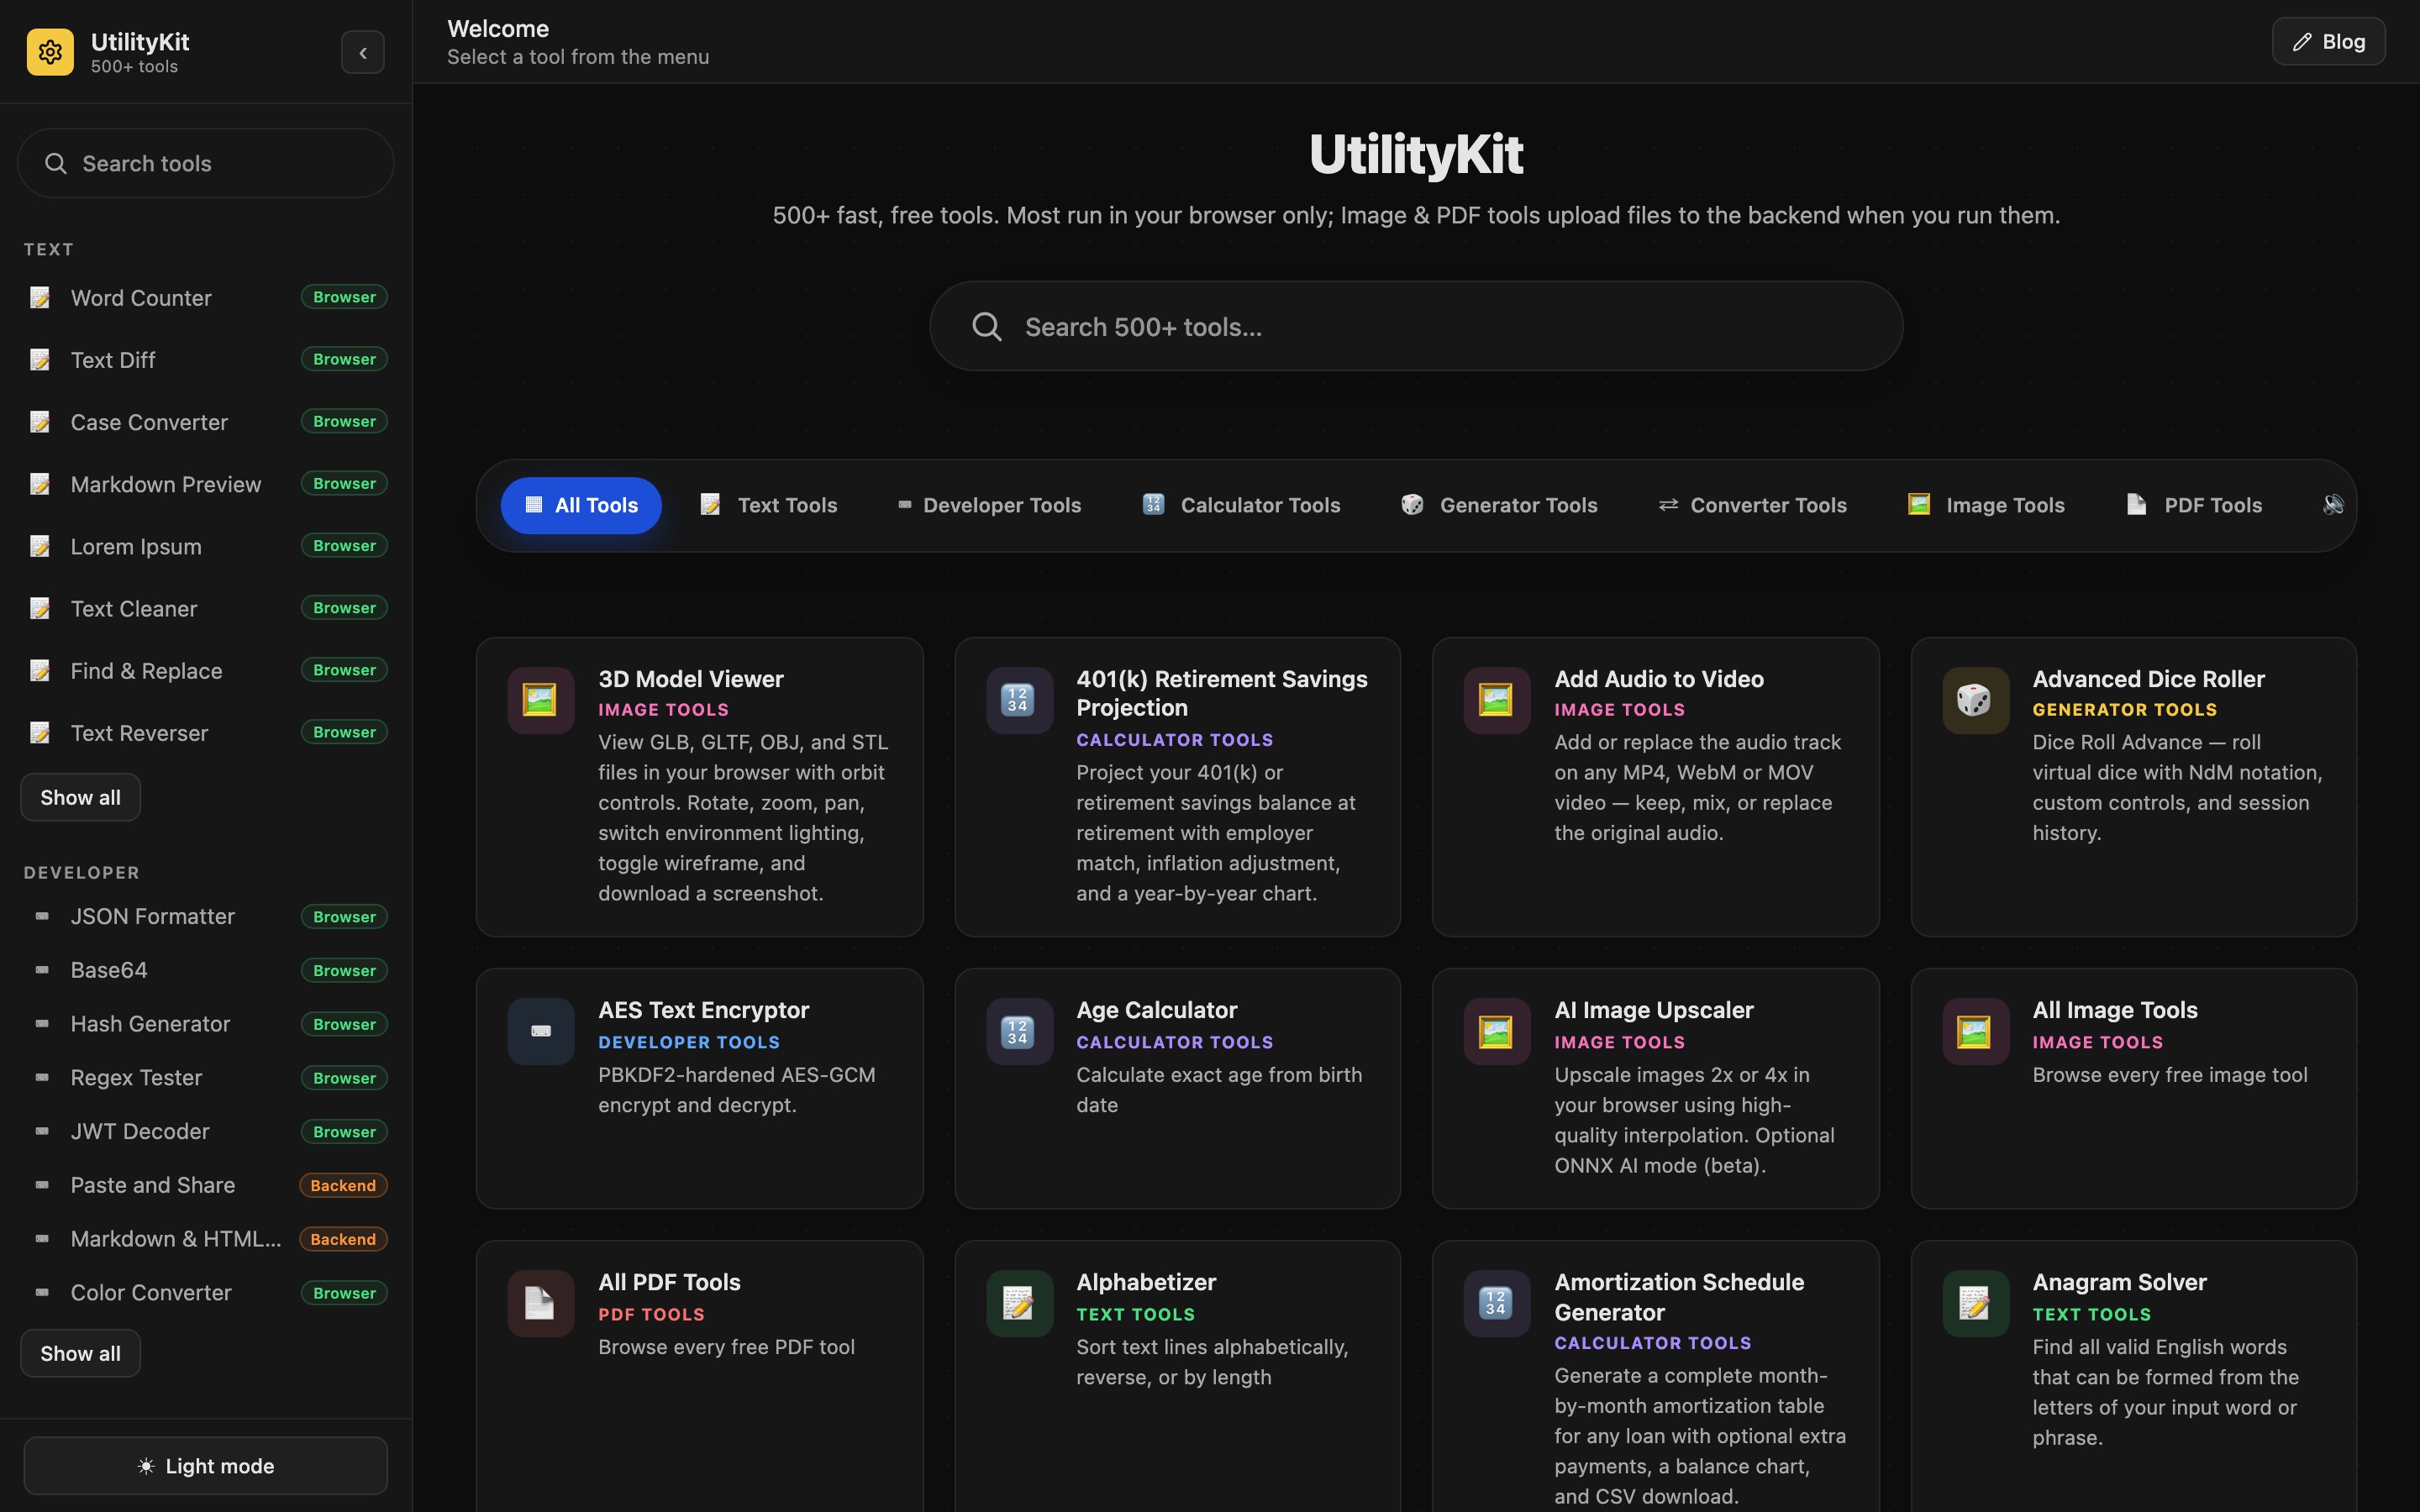This screenshot has height=1512, width=2420.
Task: Click the Hash Generator keyboard icon
Action: [42, 1023]
